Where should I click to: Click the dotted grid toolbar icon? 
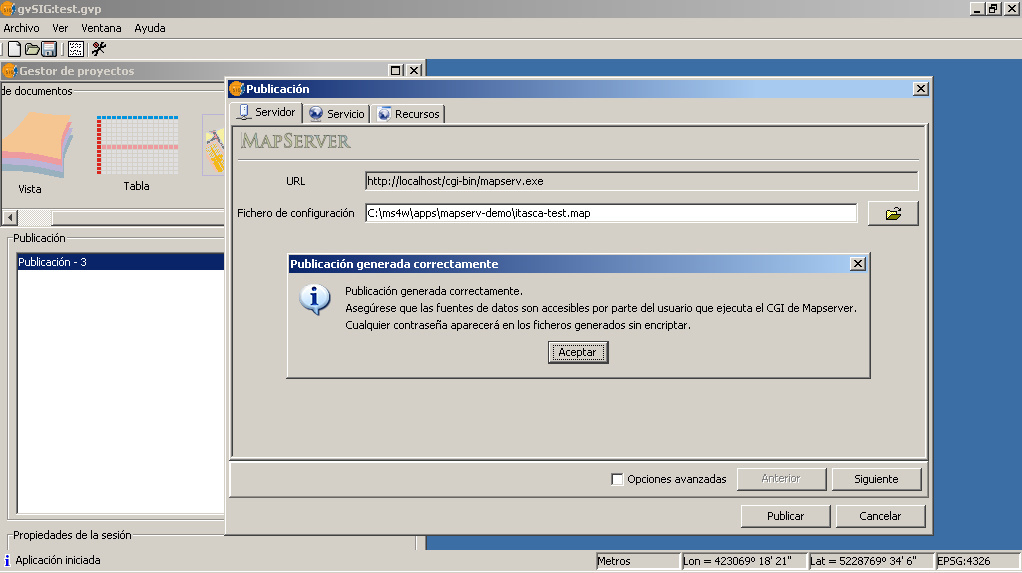pyautogui.click(x=76, y=49)
